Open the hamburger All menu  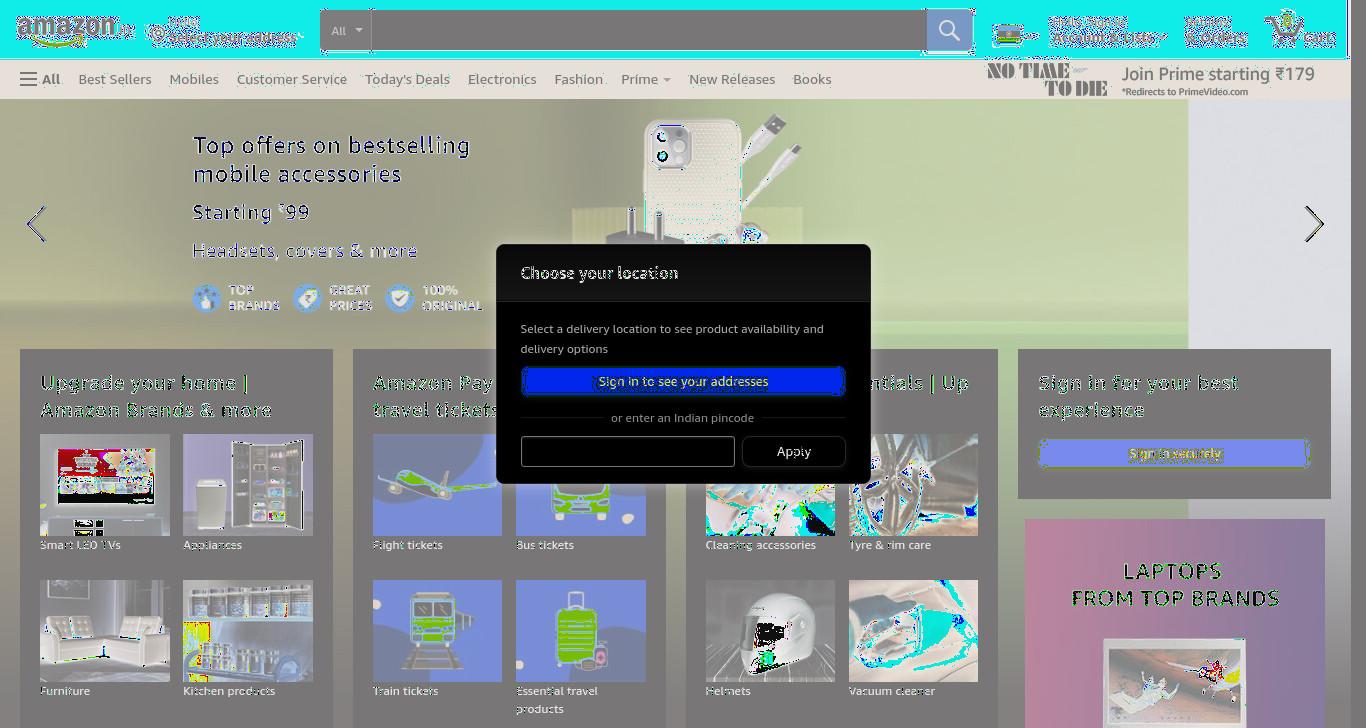40,79
